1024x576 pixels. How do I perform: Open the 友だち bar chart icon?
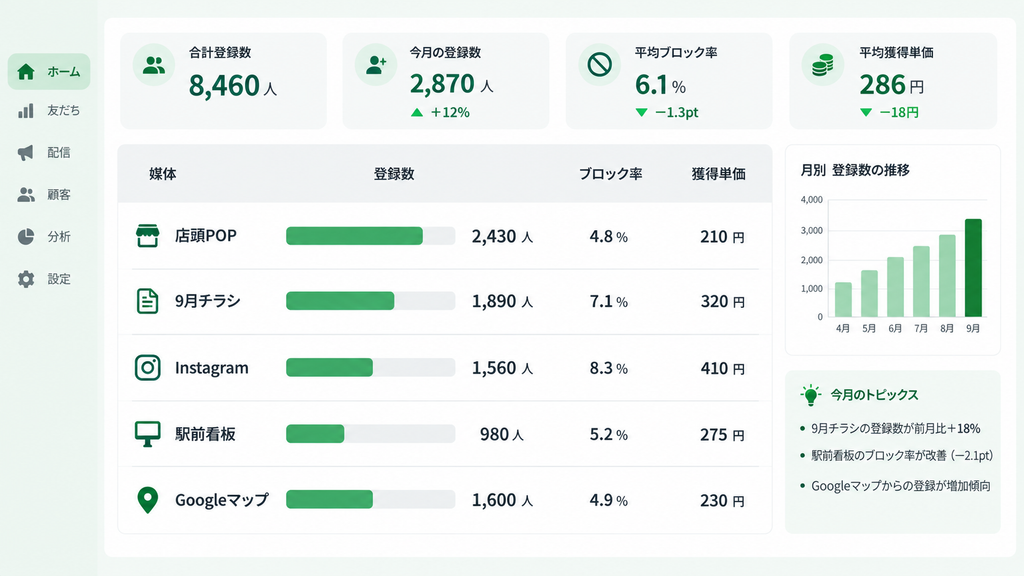pyautogui.click(x=25, y=111)
